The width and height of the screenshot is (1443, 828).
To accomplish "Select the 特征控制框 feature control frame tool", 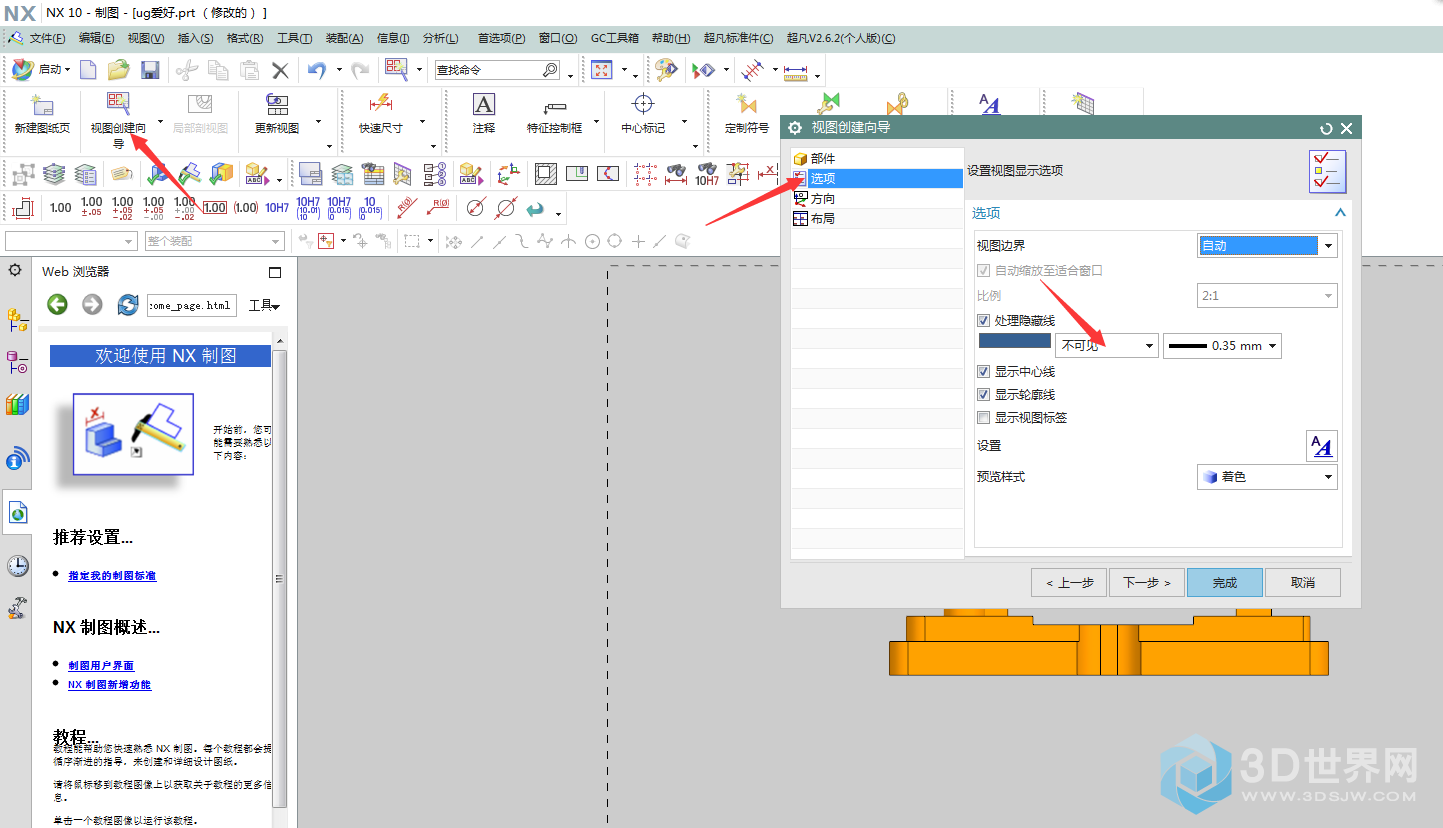I will point(554,116).
